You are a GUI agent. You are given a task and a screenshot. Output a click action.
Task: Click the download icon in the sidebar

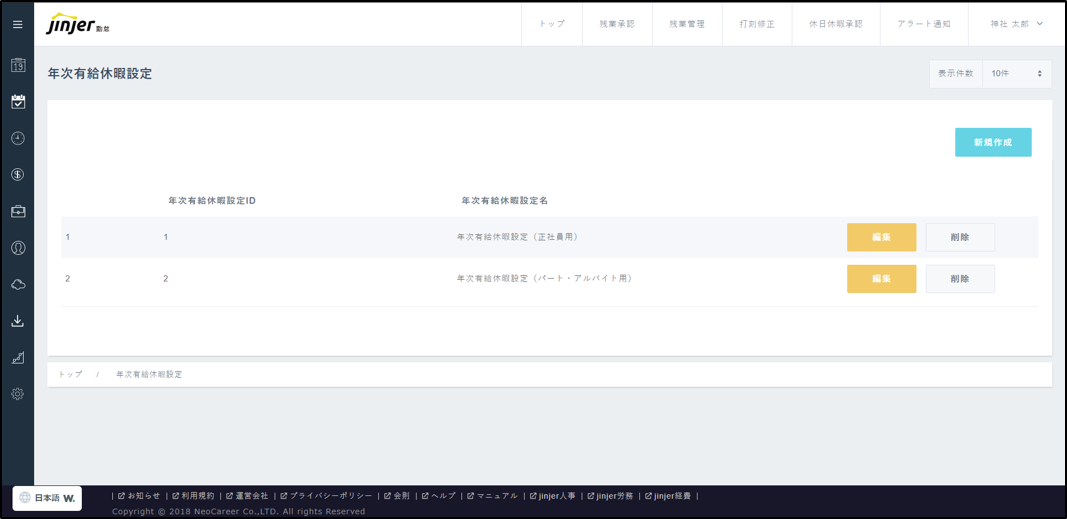(x=18, y=321)
